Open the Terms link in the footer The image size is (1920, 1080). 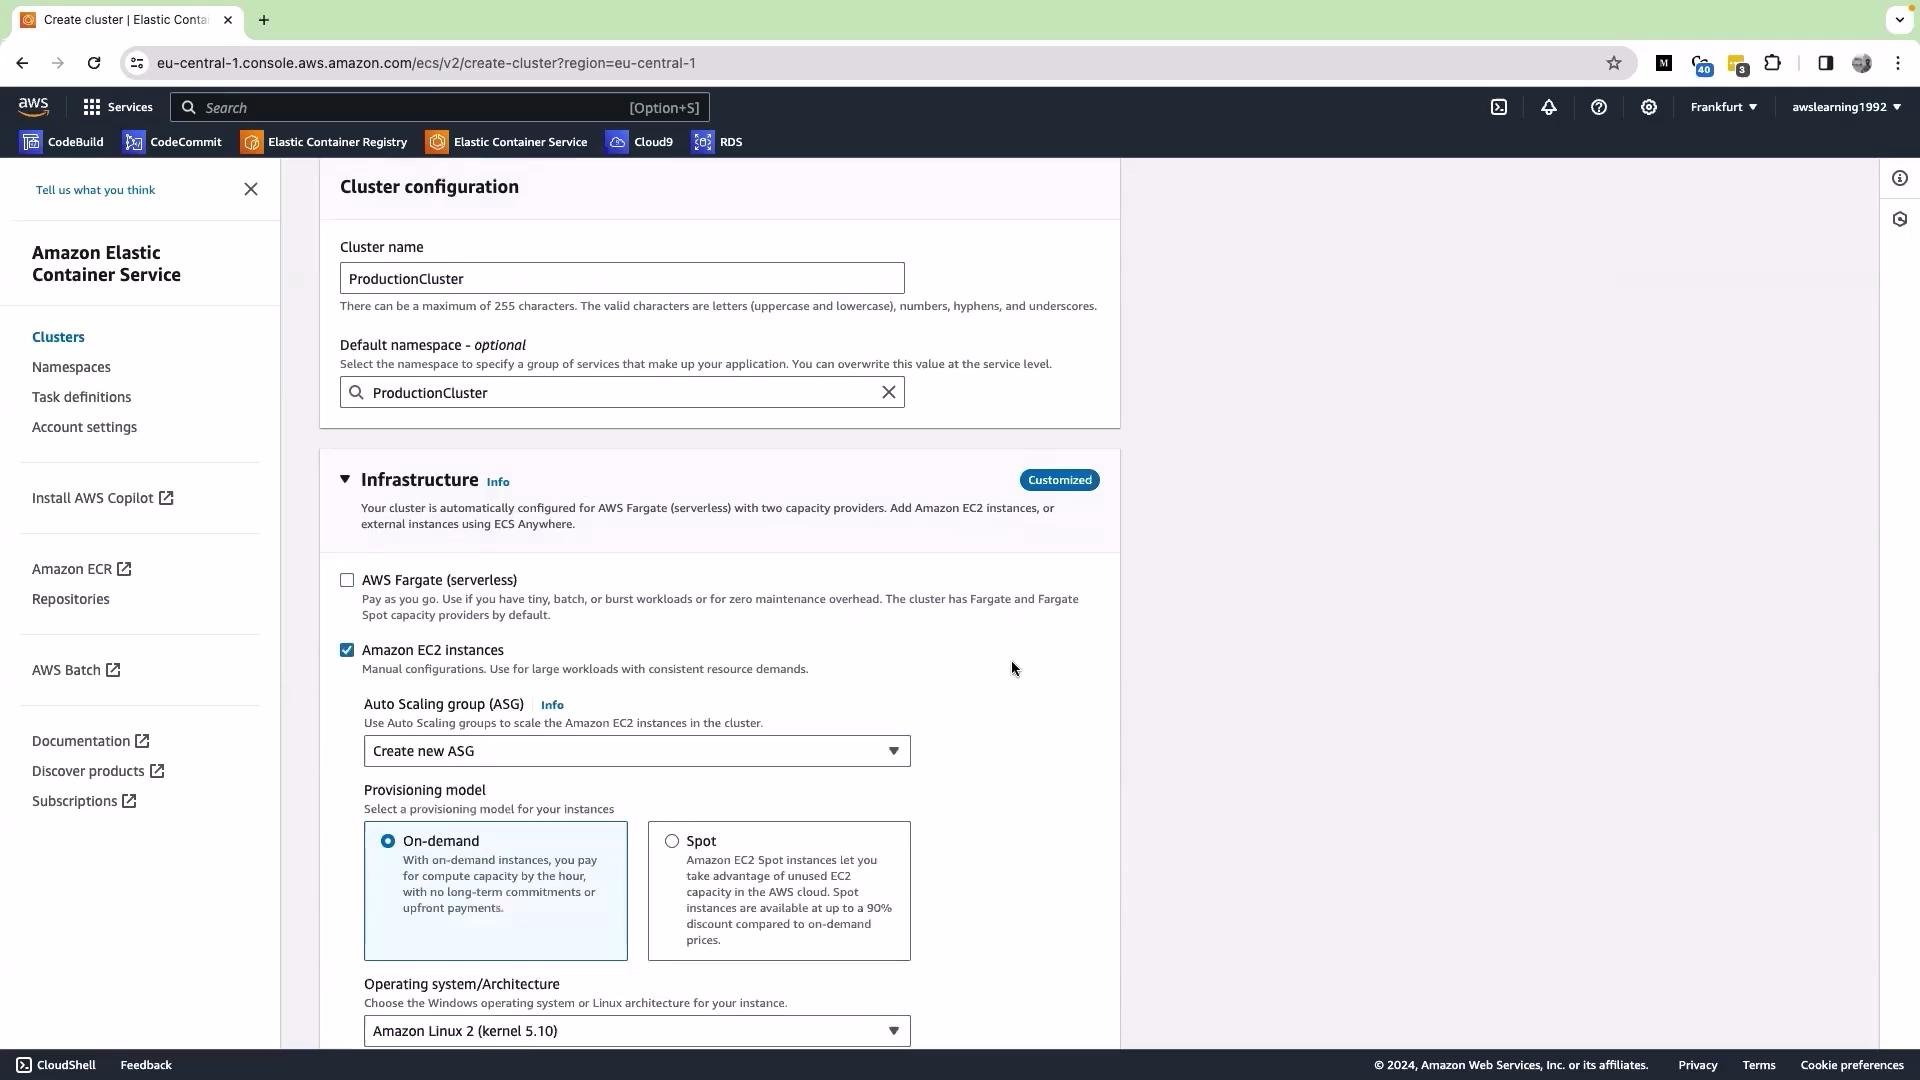pos(1758,1065)
